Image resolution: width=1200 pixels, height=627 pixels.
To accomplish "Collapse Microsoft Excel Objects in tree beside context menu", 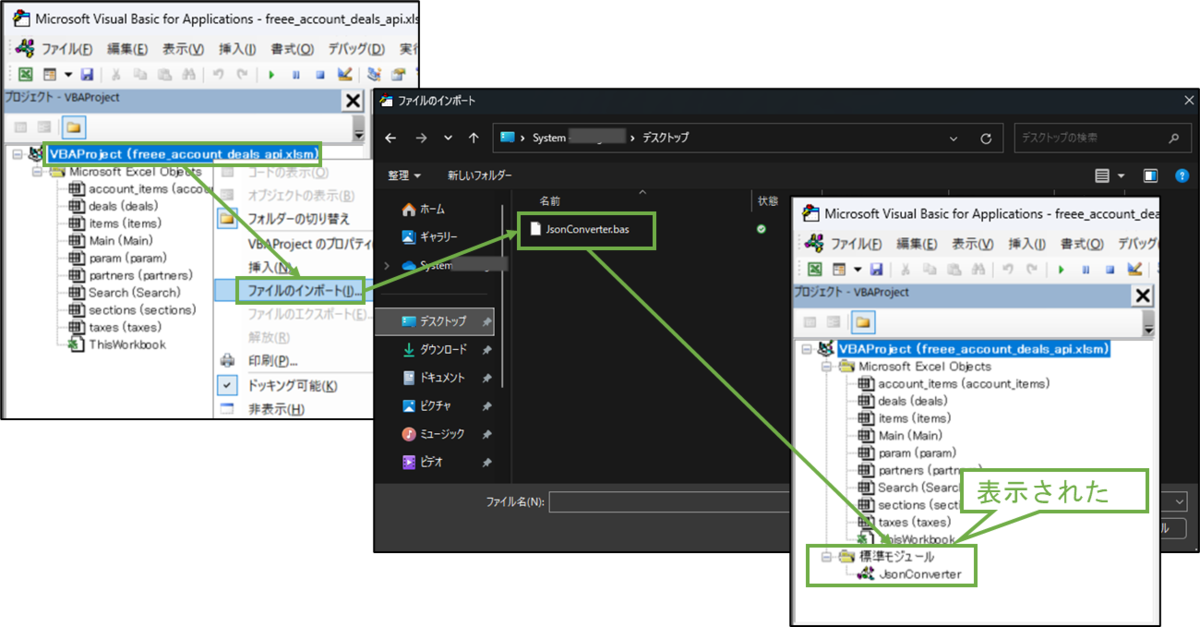I will point(37,172).
